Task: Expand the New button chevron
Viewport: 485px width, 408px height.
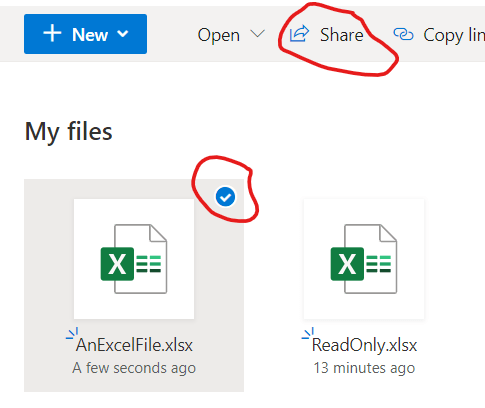Action: pos(123,34)
